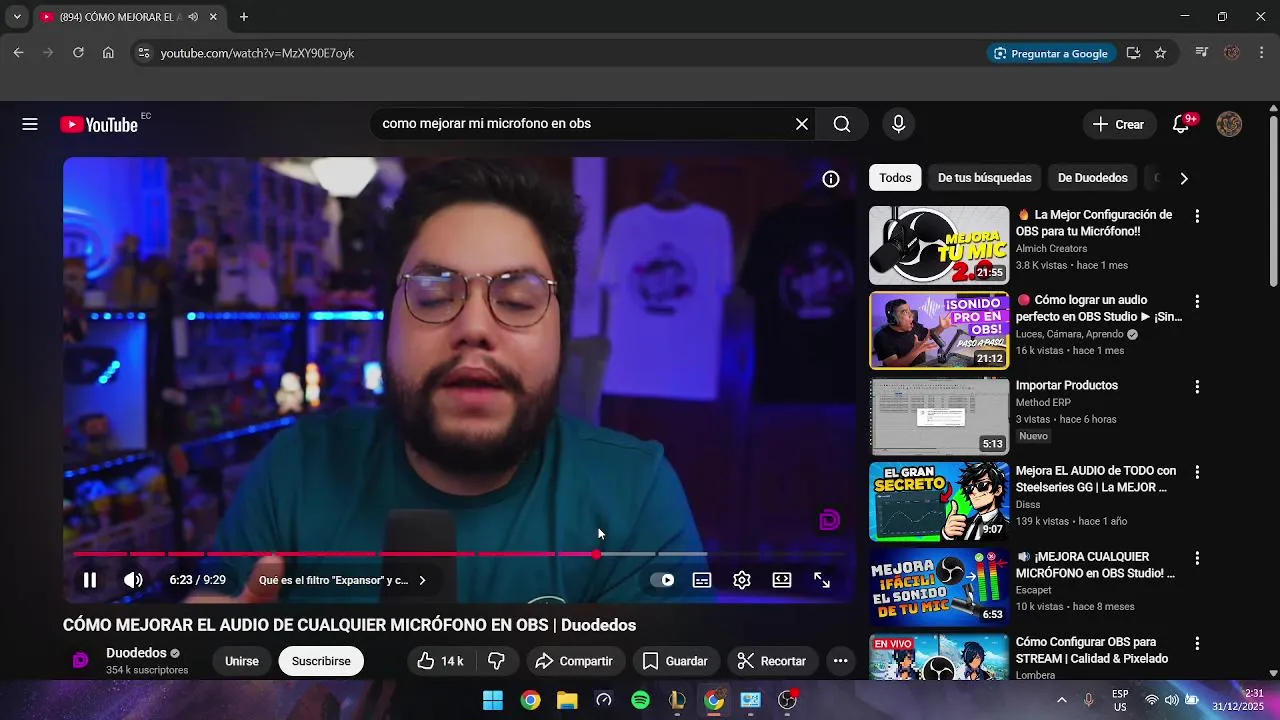
Task: Go back in the browser
Action: pos(18,53)
